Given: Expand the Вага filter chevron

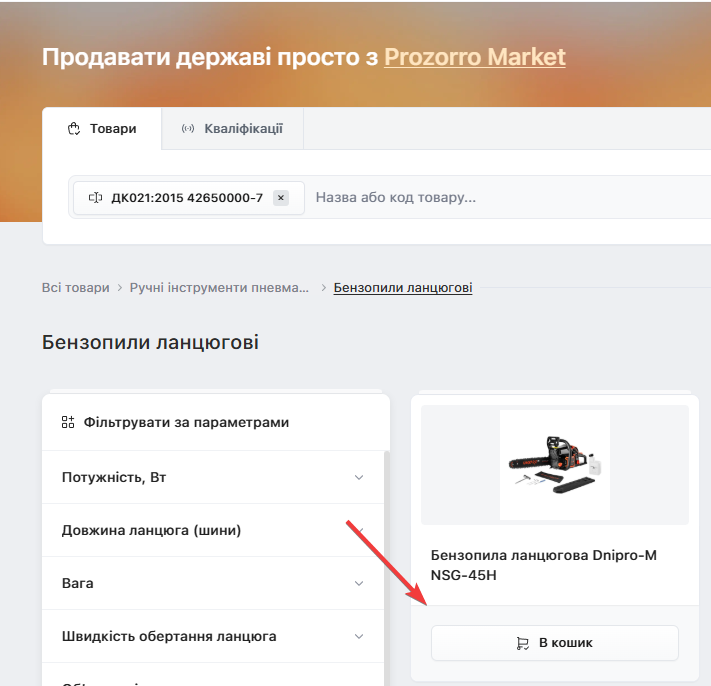Looking at the screenshot, I should point(359,583).
